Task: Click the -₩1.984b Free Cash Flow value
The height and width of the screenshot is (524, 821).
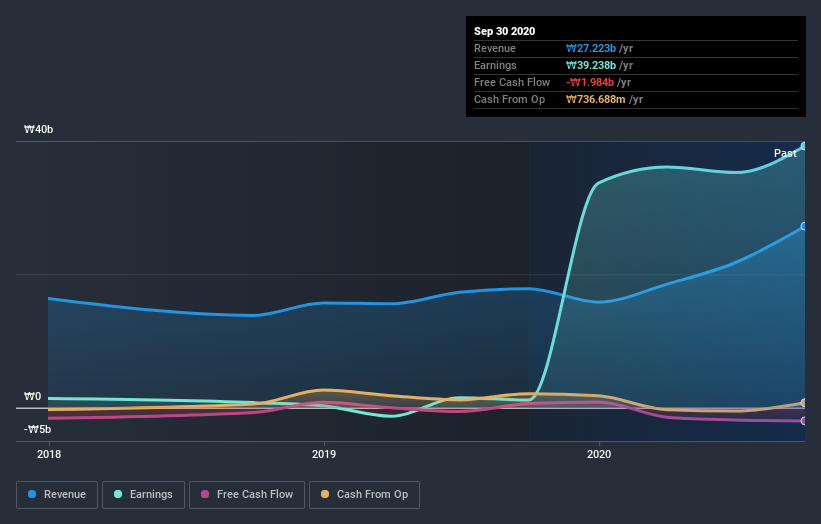Action: (x=590, y=82)
